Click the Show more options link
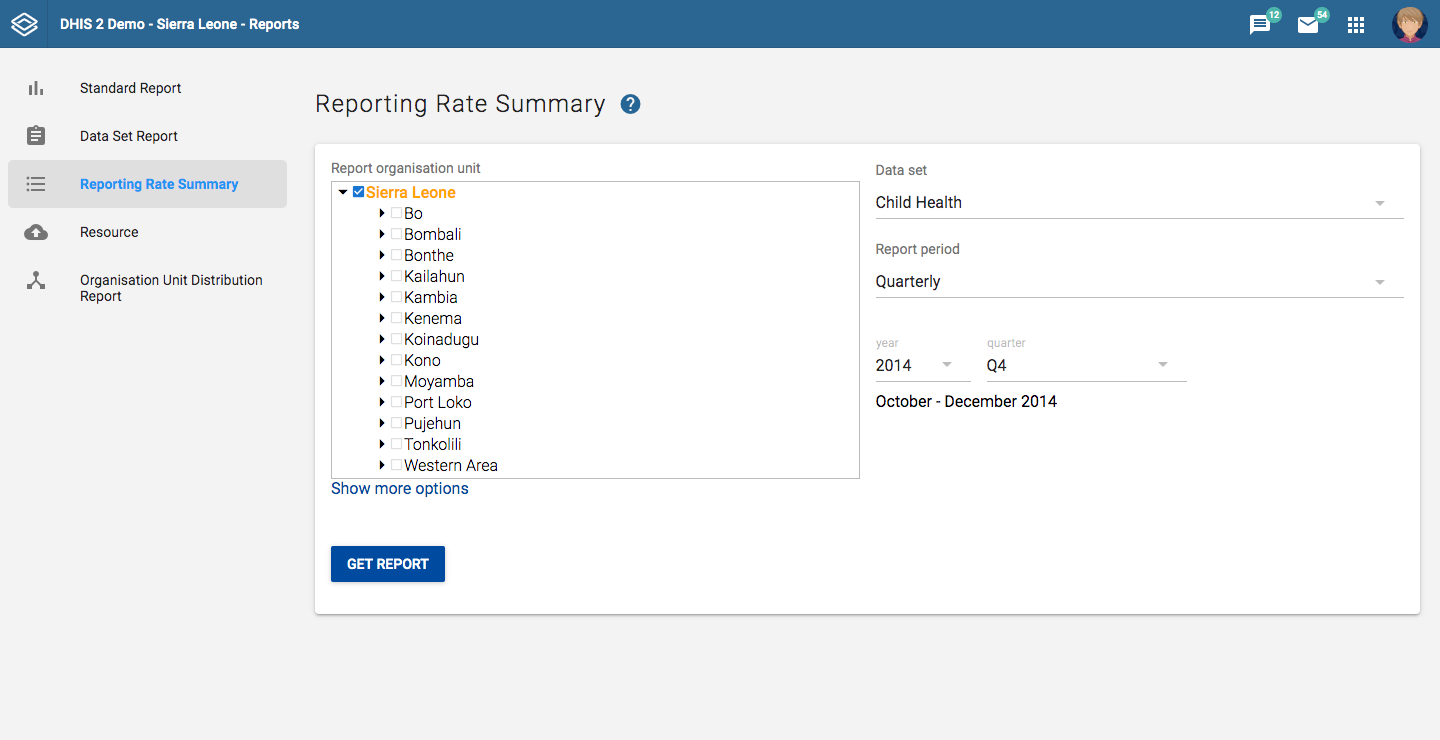 coord(400,489)
